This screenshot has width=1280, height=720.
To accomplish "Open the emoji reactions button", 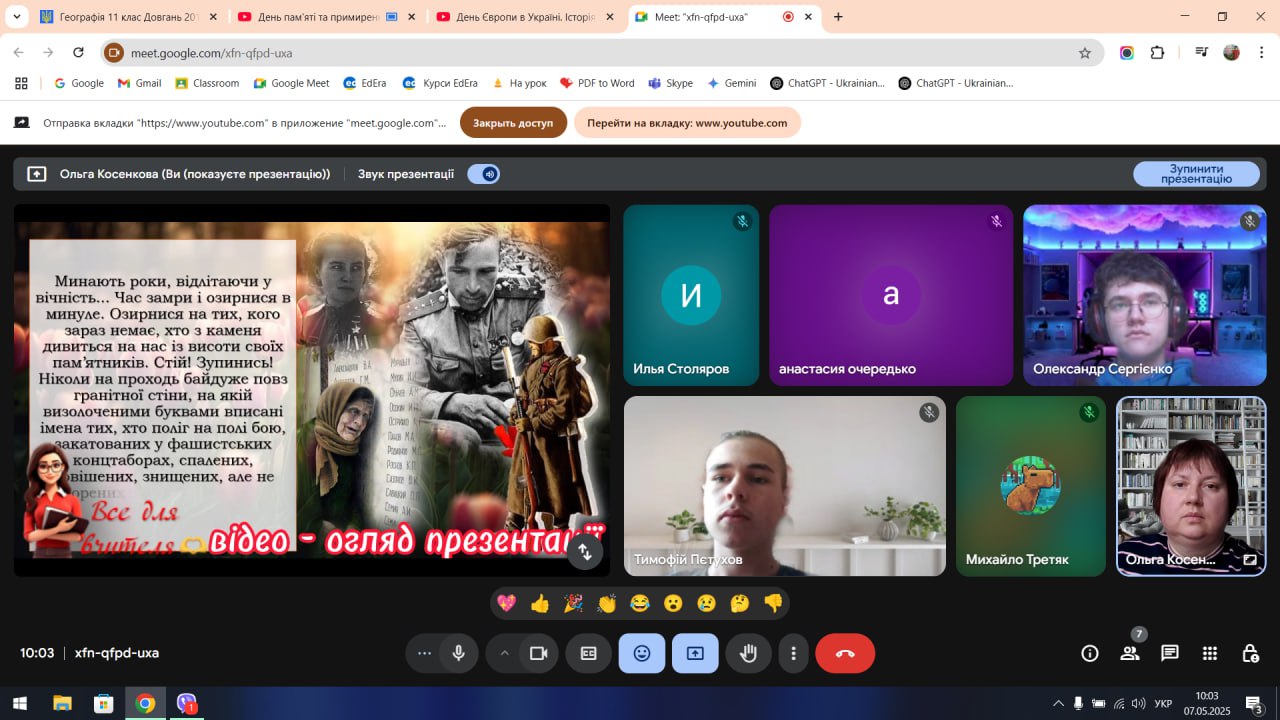I will pos(642,654).
